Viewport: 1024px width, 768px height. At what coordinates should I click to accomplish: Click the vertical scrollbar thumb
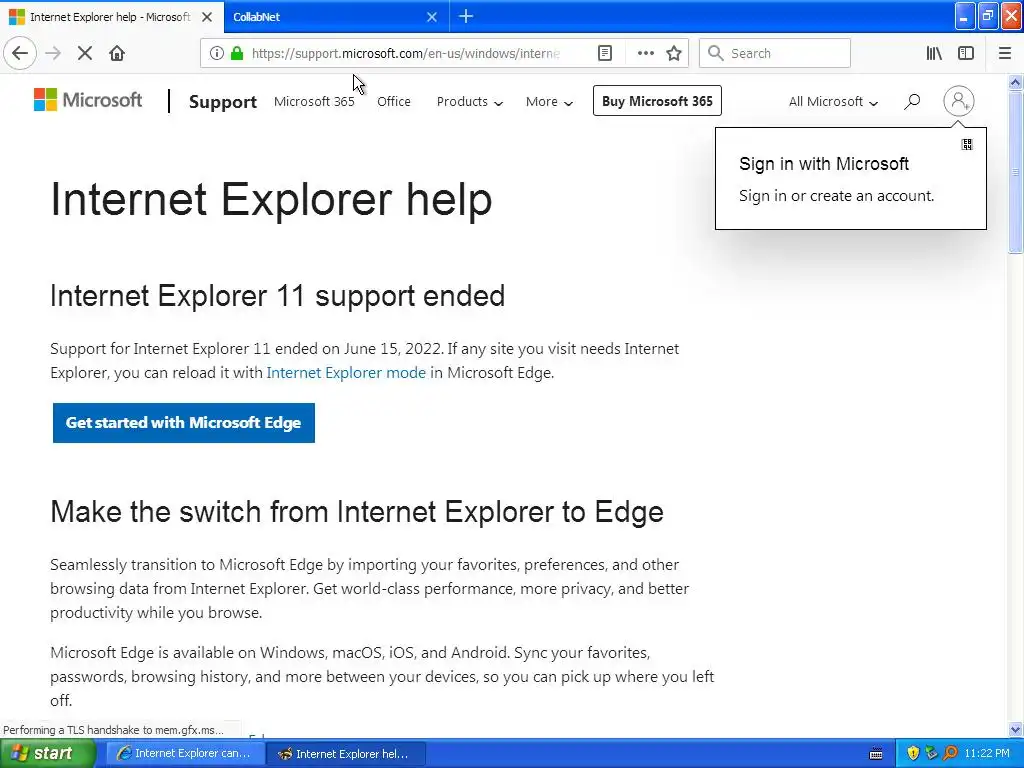[x=1015, y=172]
